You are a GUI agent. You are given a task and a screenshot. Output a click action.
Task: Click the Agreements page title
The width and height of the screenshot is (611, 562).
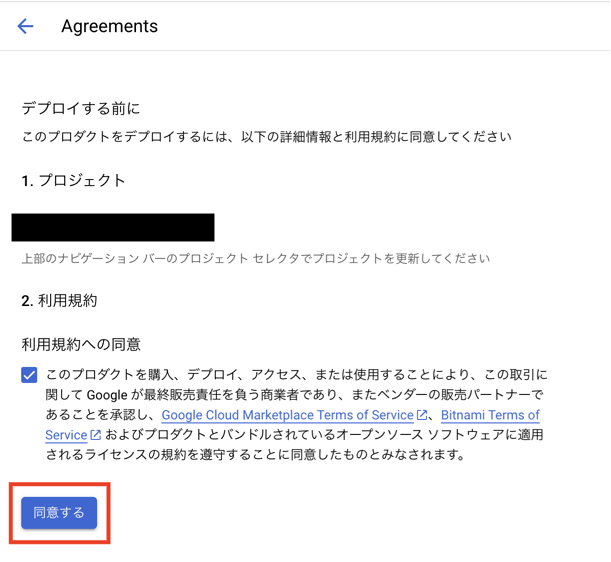click(x=109, y=27)
